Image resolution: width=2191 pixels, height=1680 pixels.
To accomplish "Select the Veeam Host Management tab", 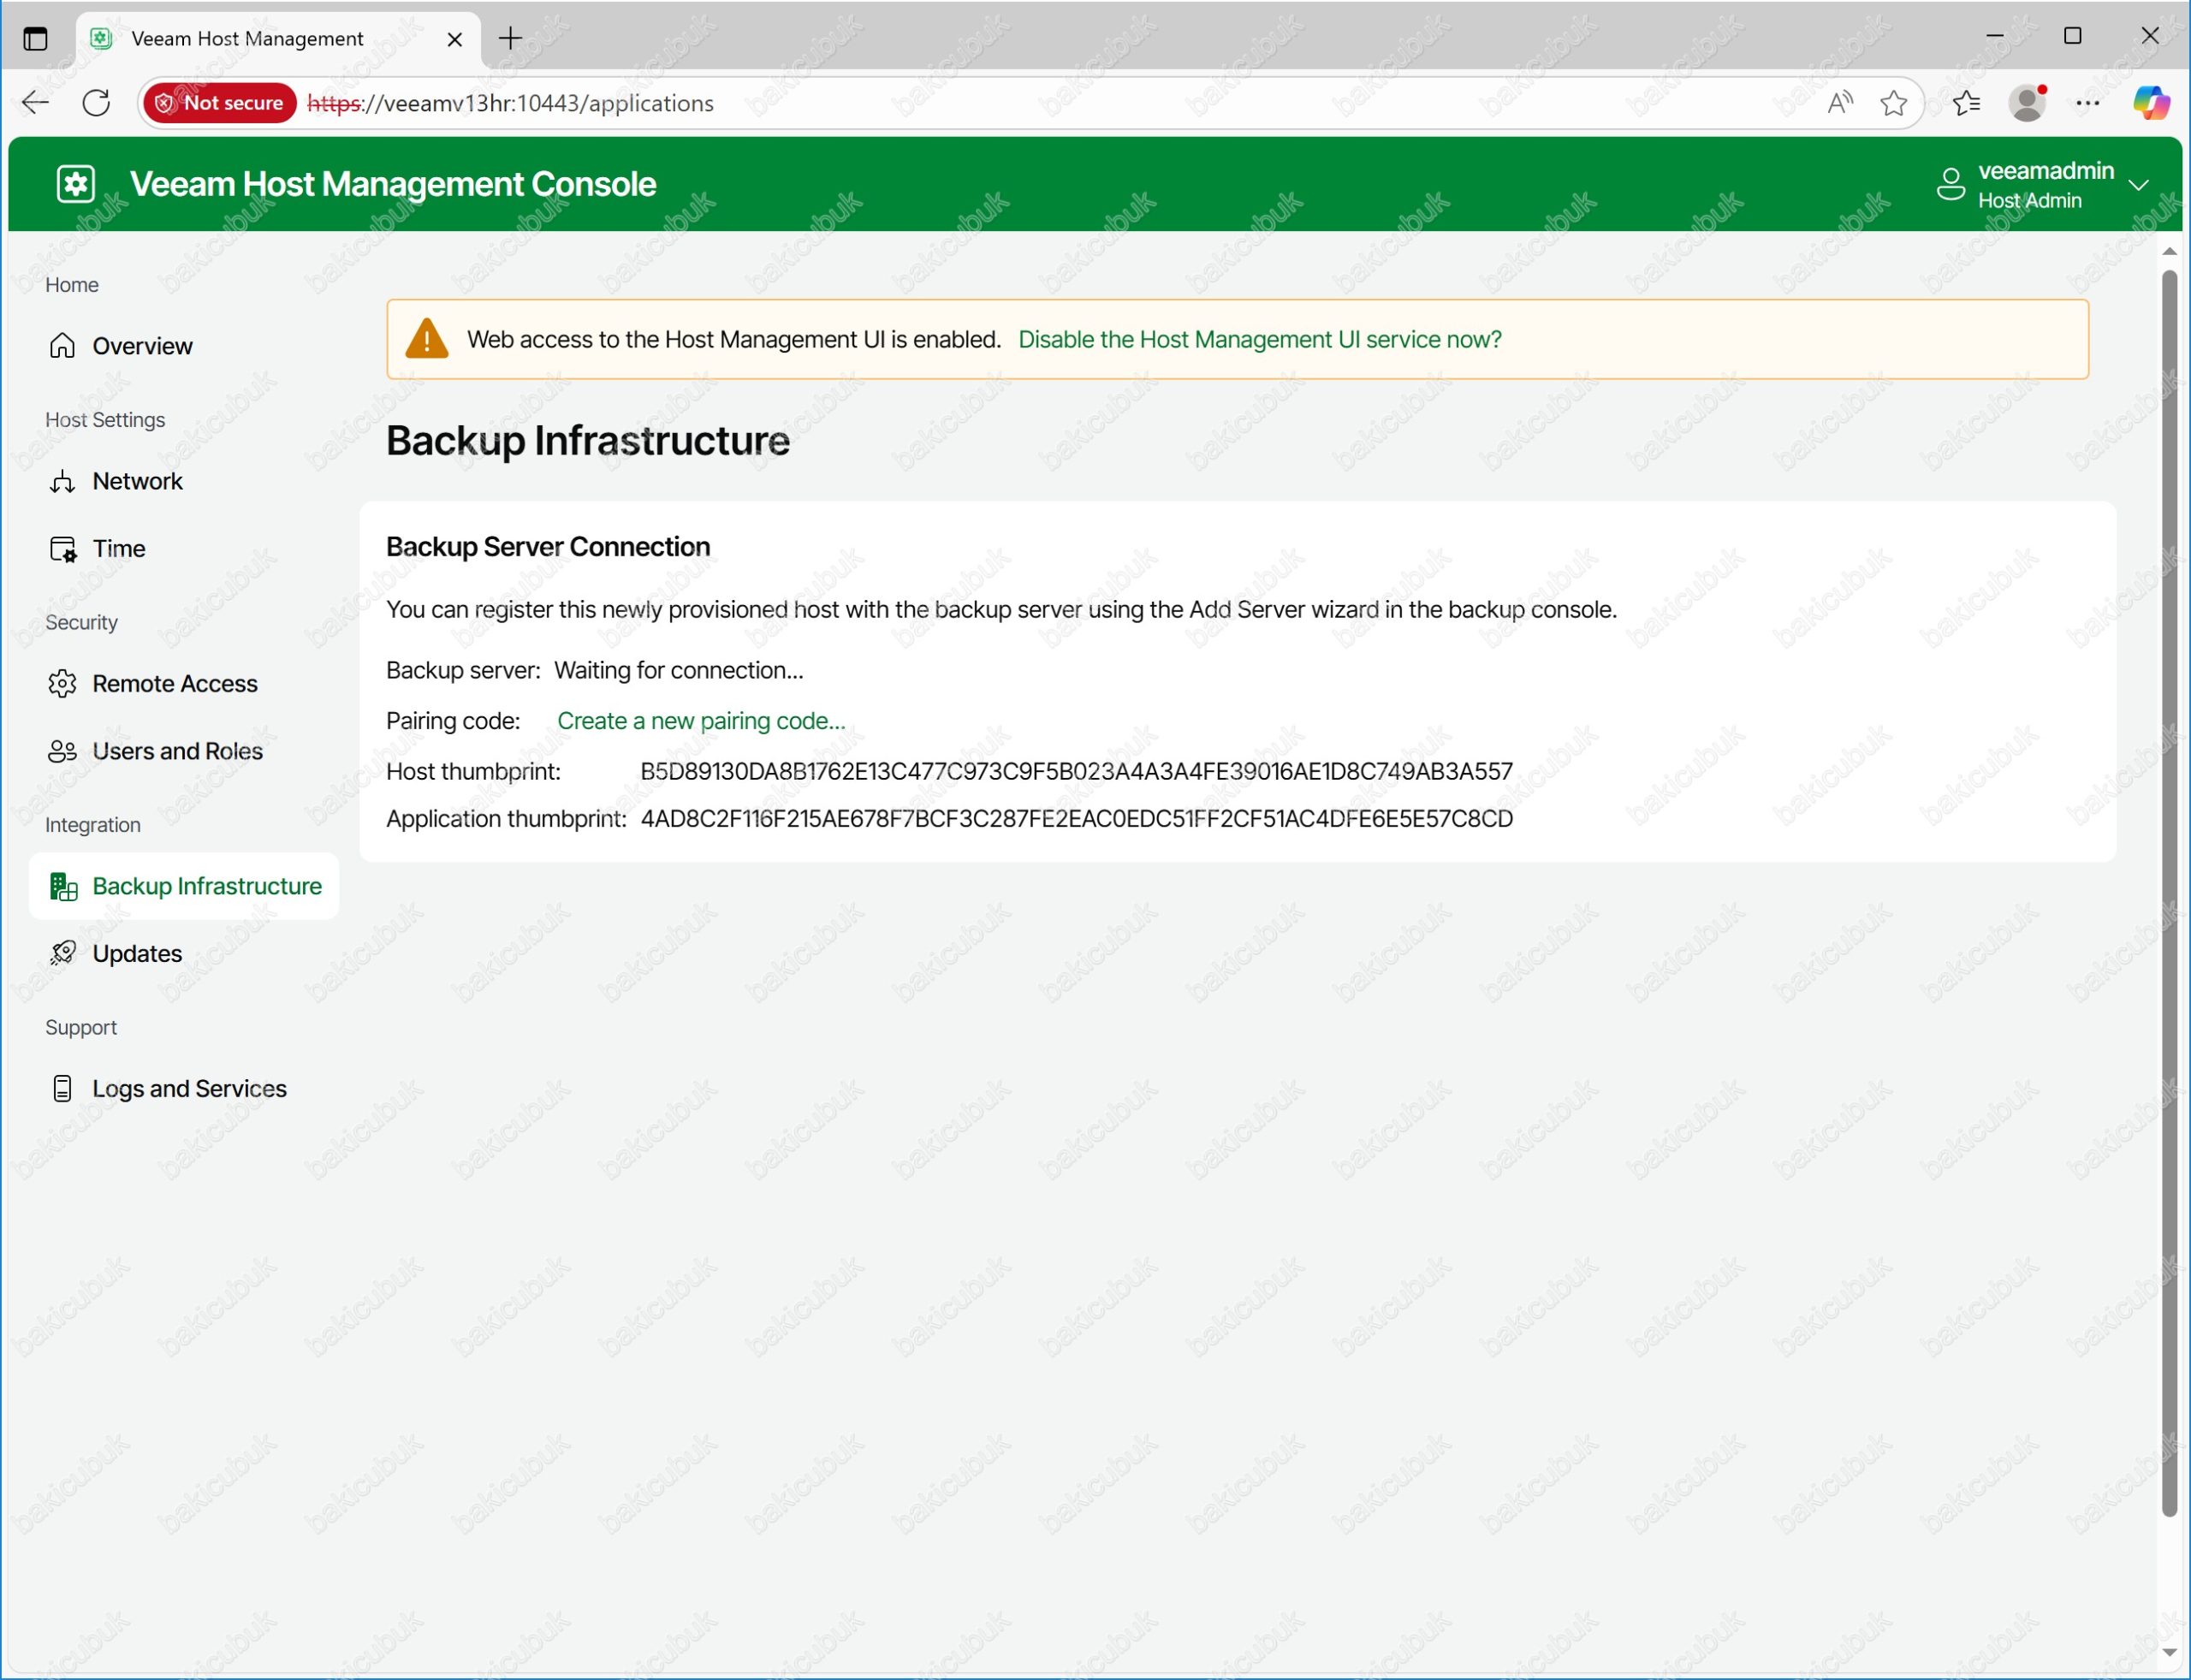I will tap(247, 39).
